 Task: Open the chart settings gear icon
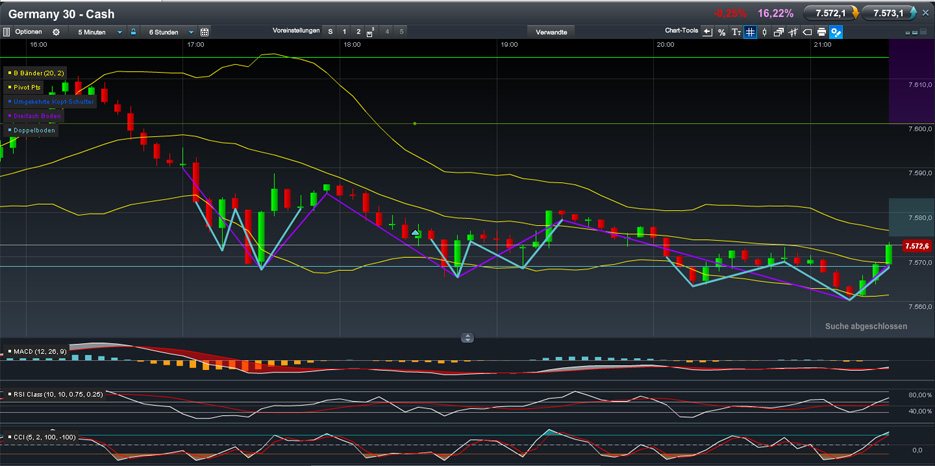(x=56, y=32)
